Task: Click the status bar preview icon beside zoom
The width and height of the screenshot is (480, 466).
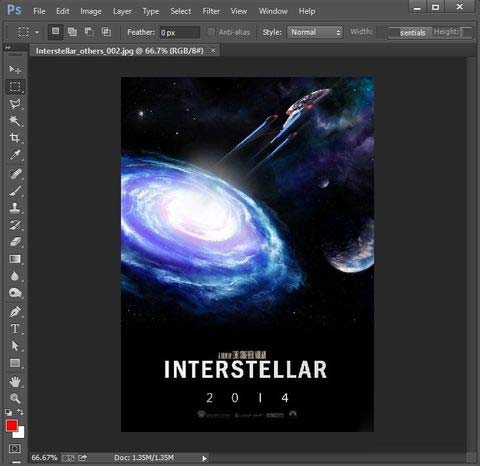Action: coord(68,458)
